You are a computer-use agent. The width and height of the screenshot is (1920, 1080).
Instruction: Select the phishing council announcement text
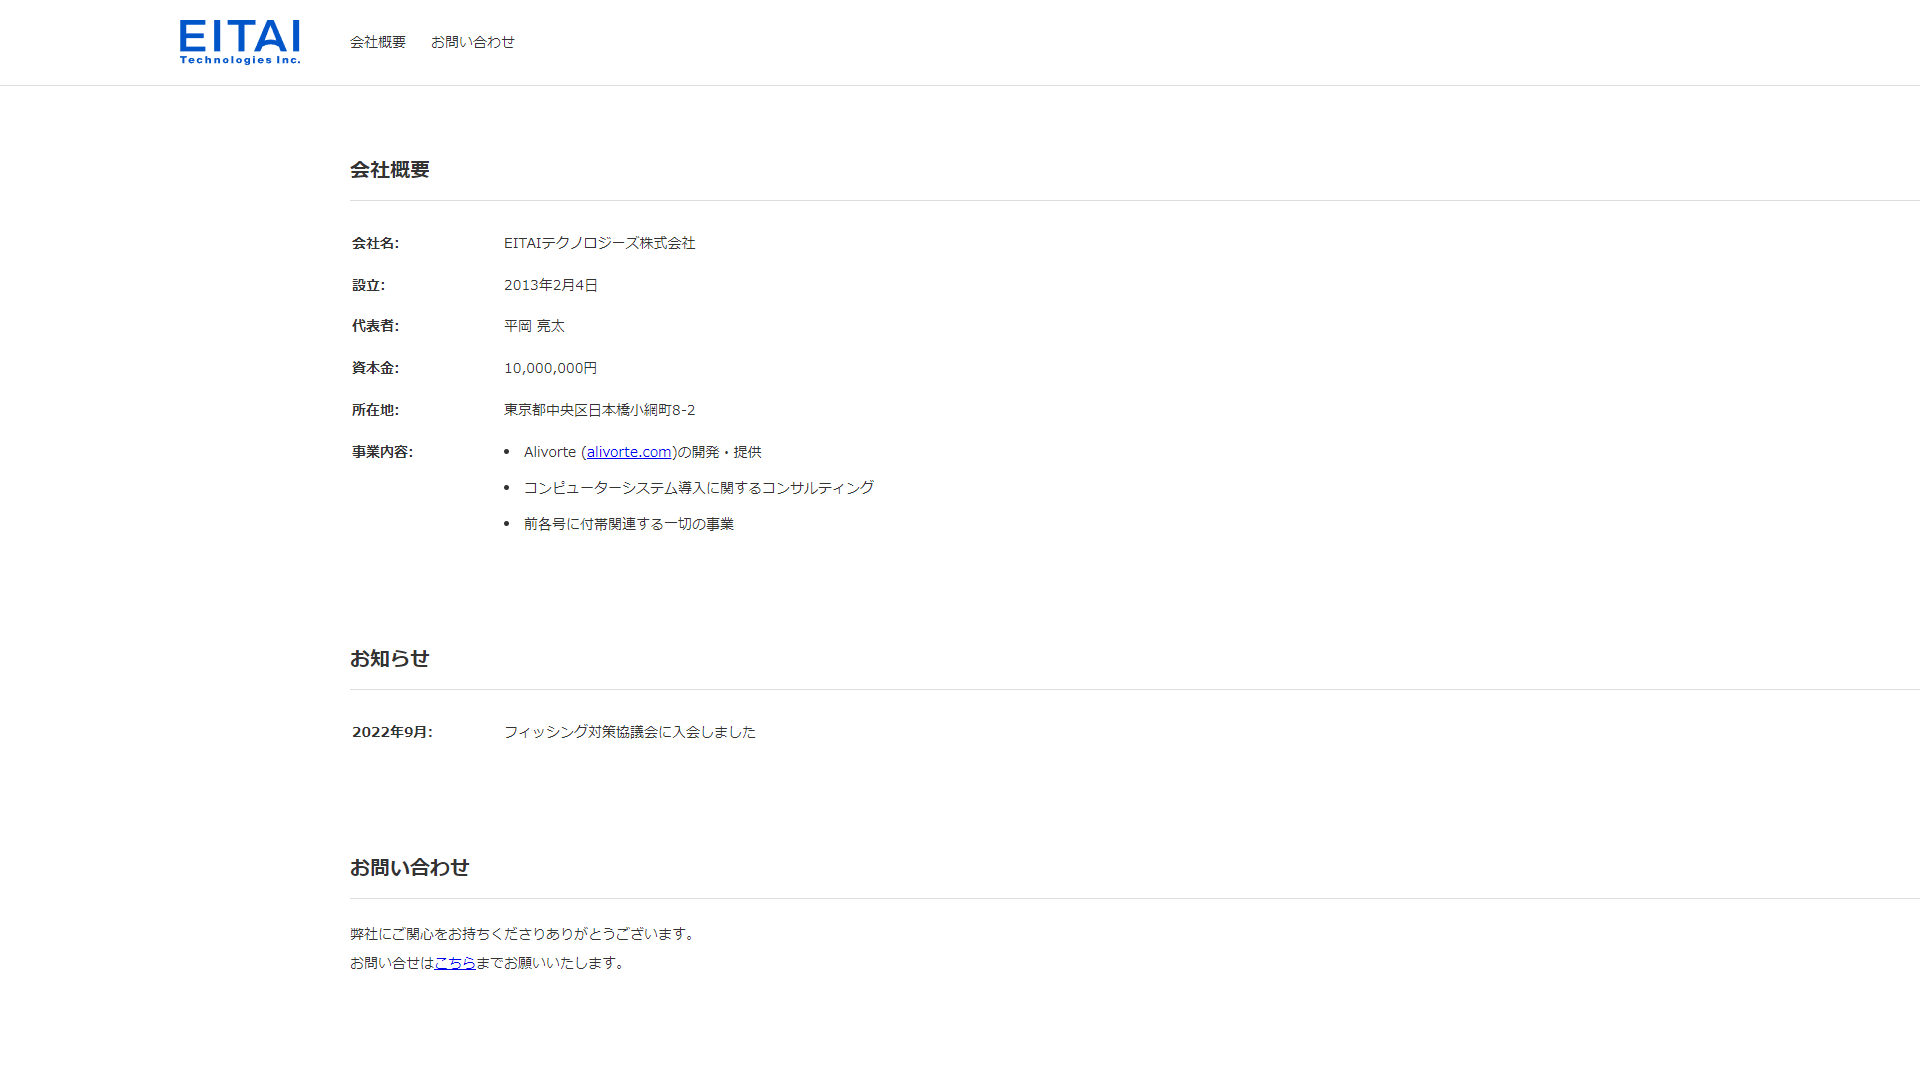(630, 732)
